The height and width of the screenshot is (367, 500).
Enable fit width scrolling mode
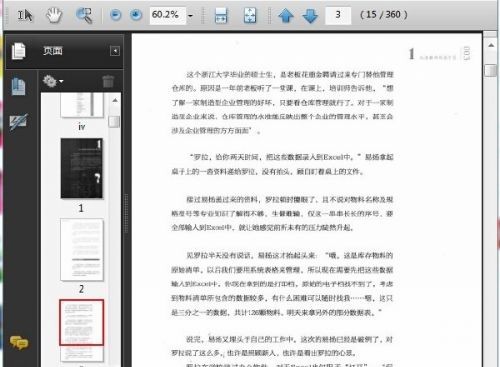pyautogui.click(x=221, y=15)
